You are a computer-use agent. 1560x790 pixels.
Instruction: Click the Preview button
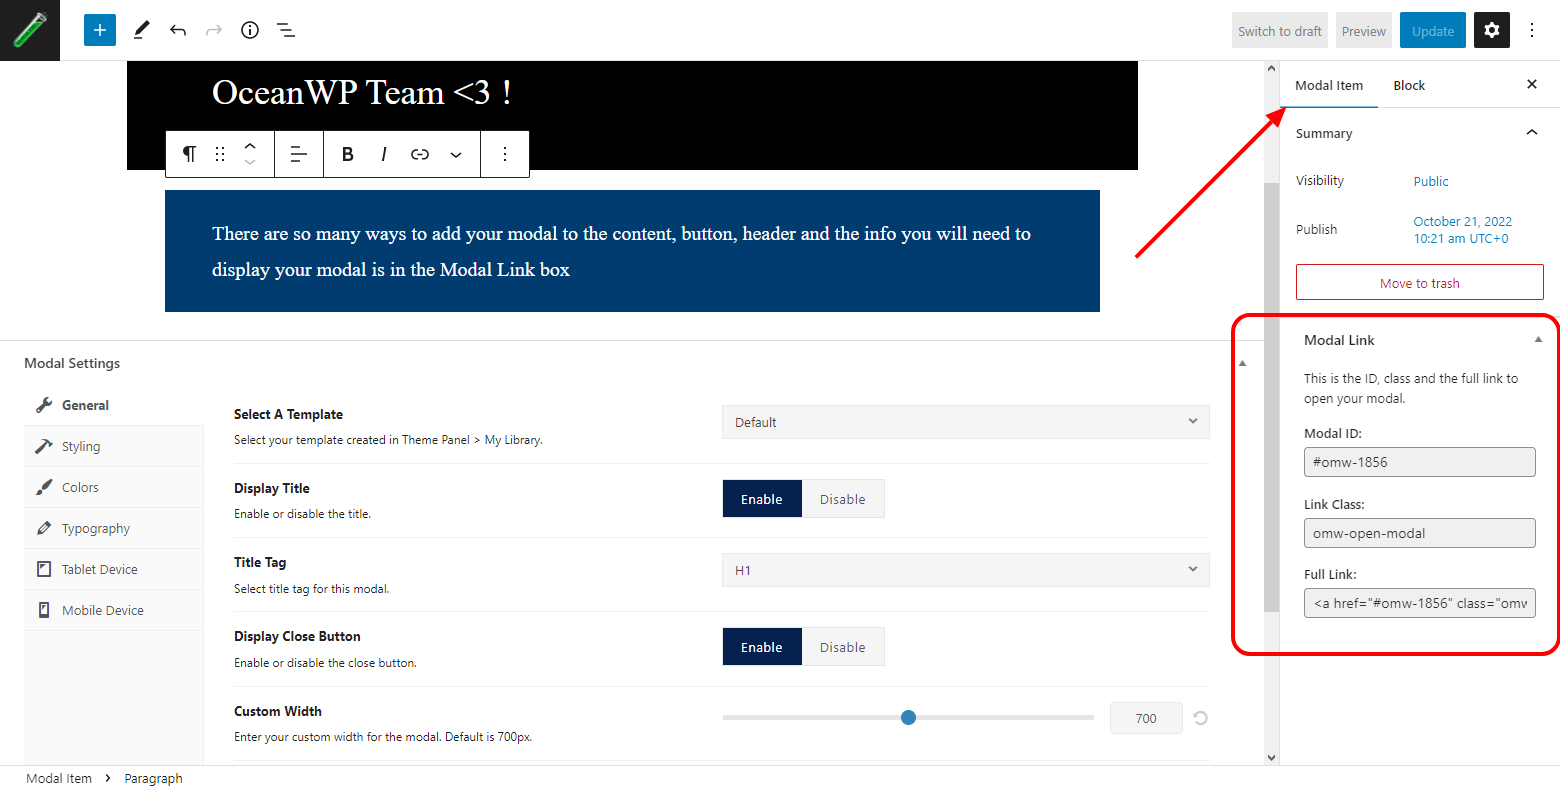tap(1364, 31)
